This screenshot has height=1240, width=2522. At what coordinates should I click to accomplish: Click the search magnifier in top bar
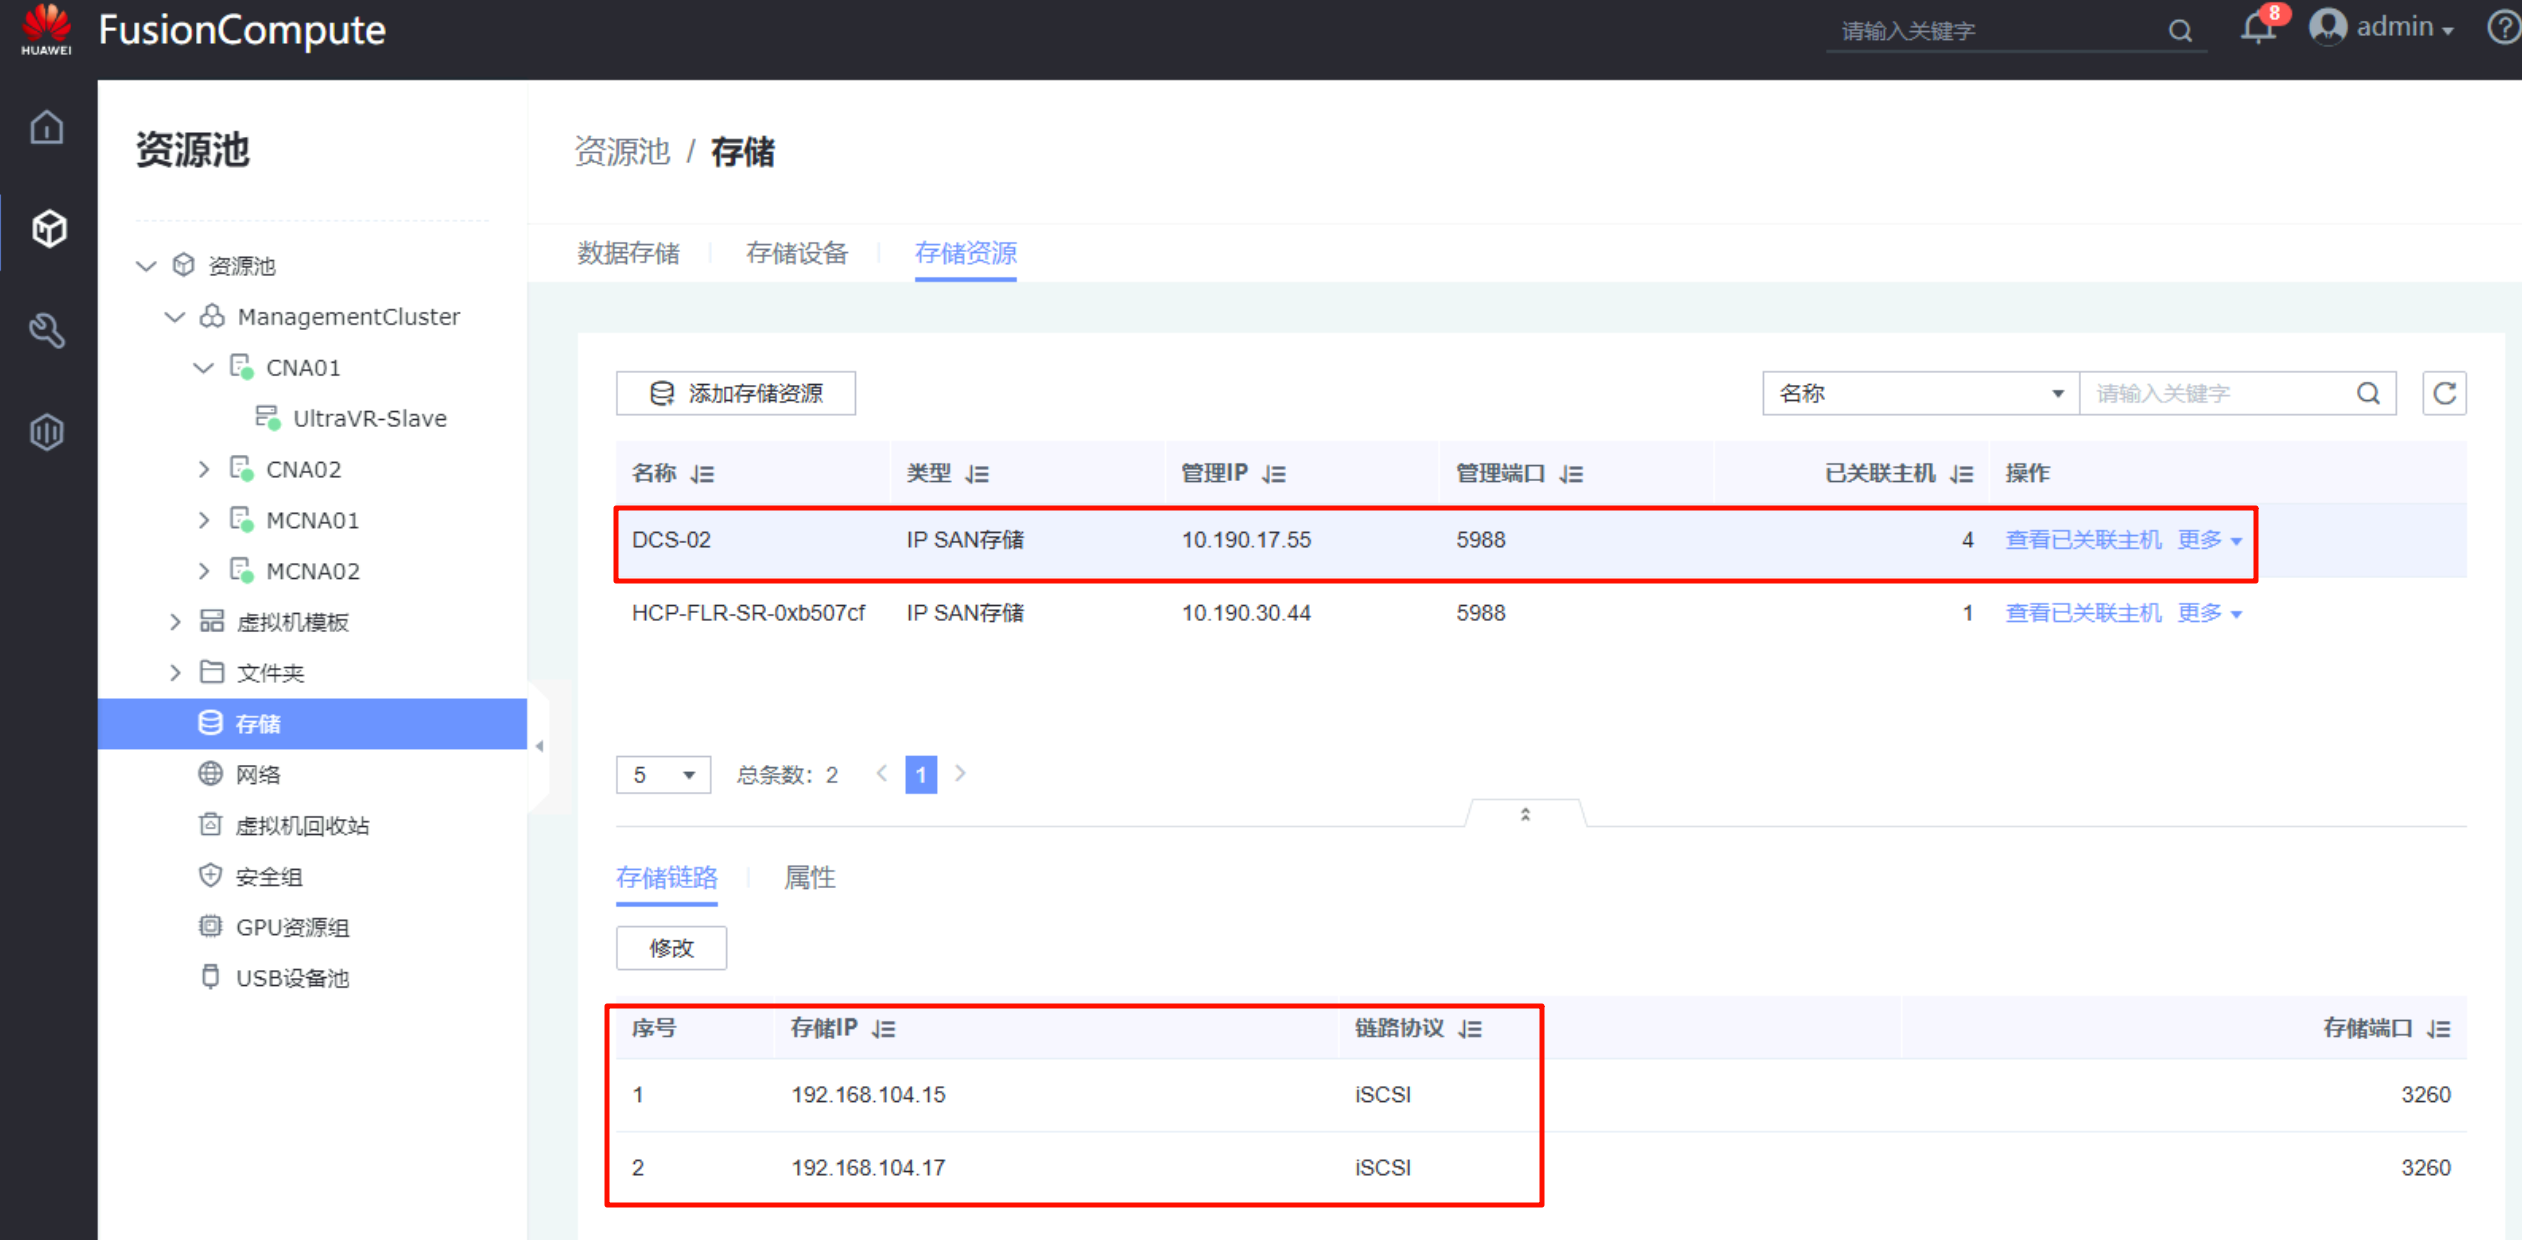(2180, 31)
